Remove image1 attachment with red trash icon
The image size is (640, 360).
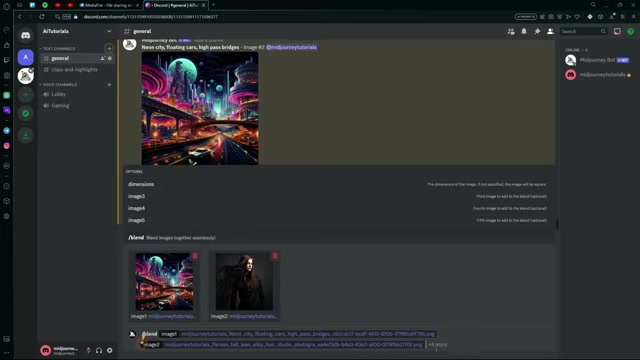point(195,256)
